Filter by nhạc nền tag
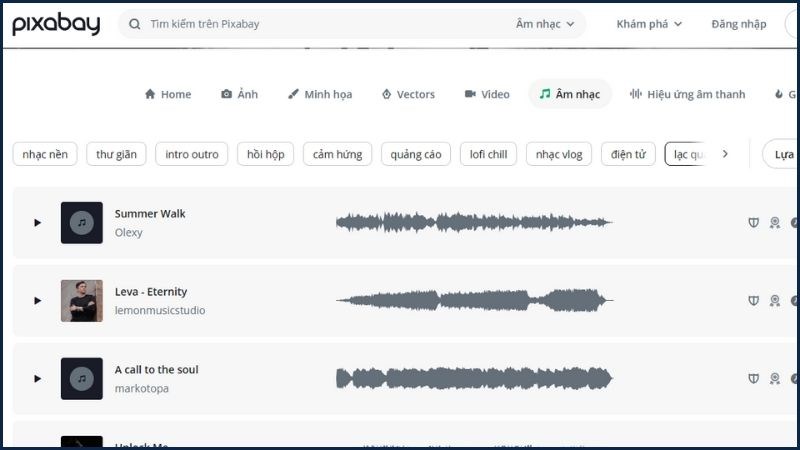The width and height of the screenshot is (800, 450). (x=45, y=154)
